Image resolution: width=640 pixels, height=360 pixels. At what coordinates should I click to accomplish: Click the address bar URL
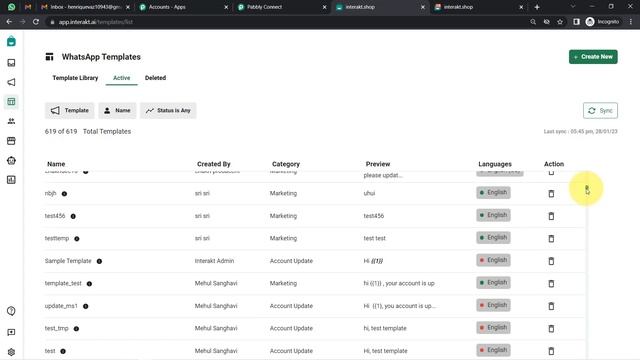(x=96, y=22)
